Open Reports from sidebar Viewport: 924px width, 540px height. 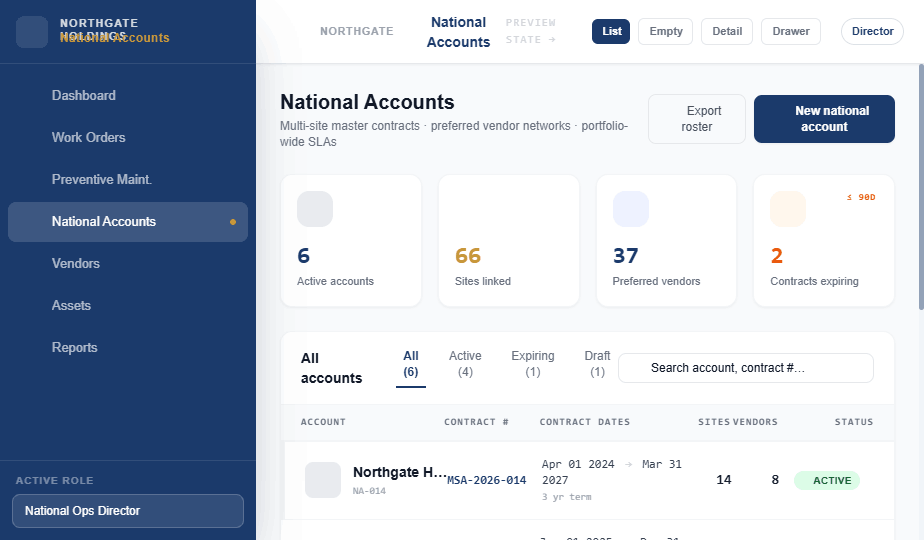point(128,347)
